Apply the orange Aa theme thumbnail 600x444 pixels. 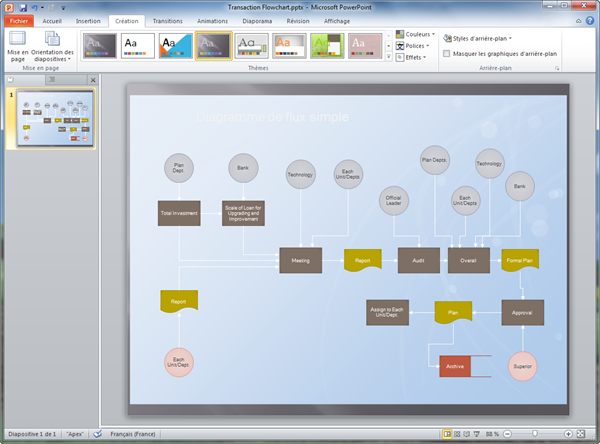289,46
